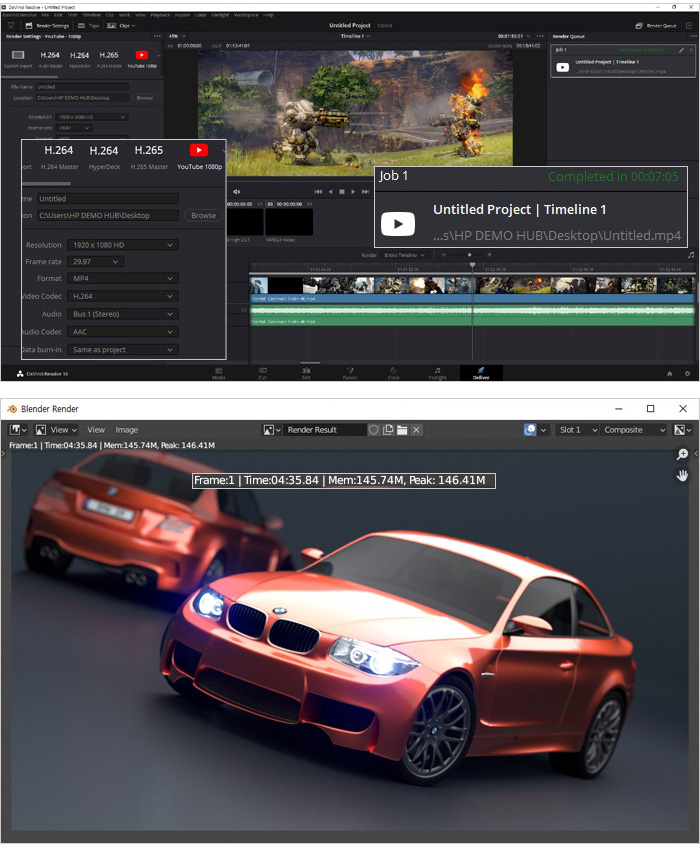The image size is (700, 848).
Task: Edit Job 1 with the pencil icon
Action: [681, 50]
